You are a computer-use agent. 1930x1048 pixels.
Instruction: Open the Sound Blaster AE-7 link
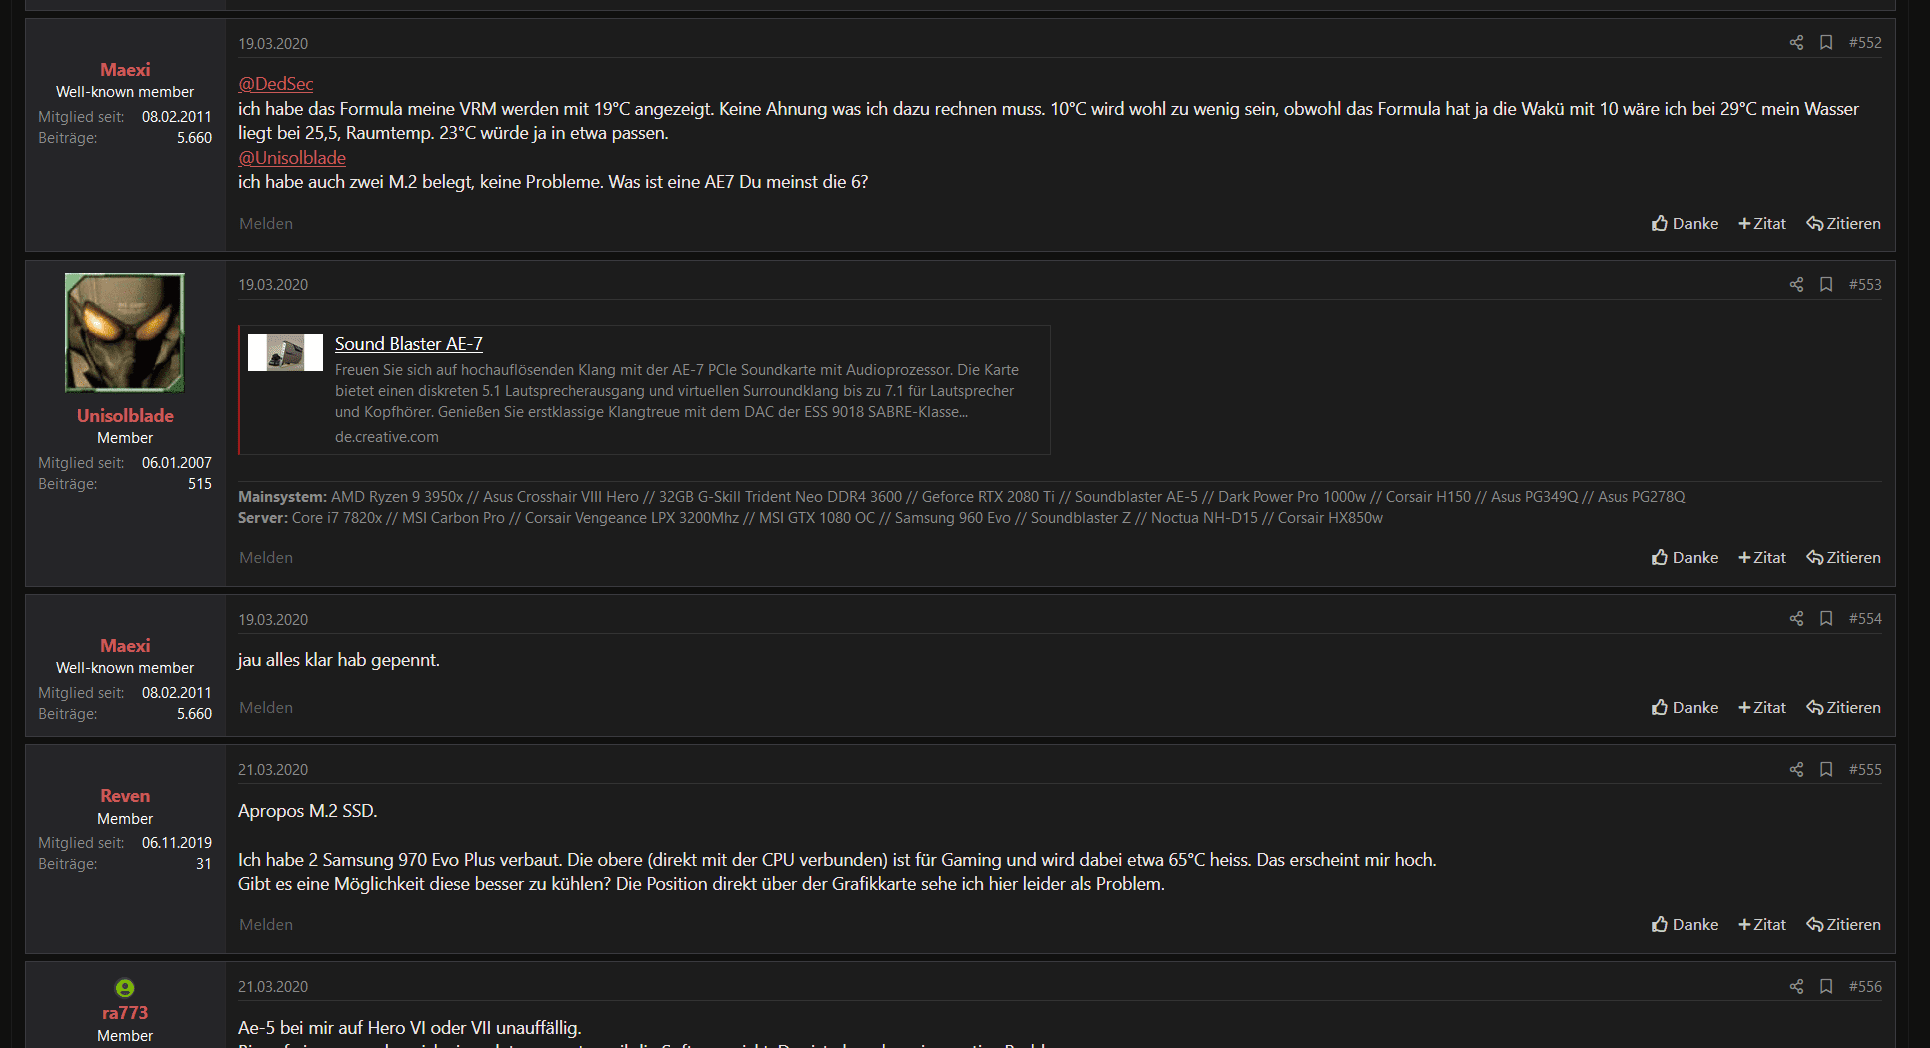408,344
